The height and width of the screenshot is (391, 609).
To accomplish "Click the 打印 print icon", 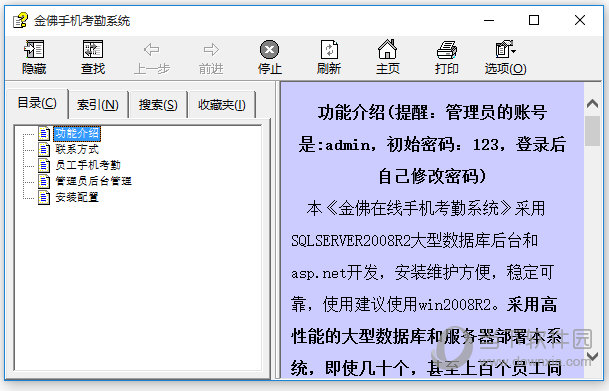I will (x=447, y=50).
